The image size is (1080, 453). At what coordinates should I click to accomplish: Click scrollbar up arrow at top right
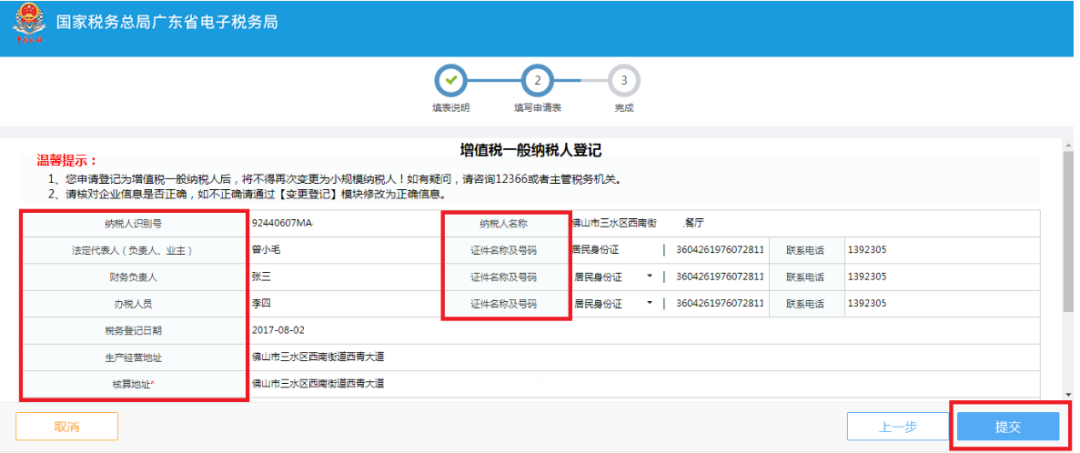click(1068, 145)
